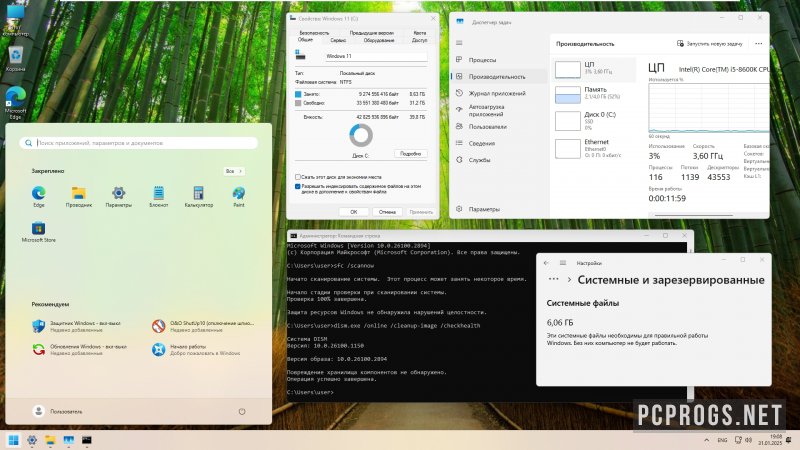This screenshot has width=800, height=450.
Task: Show hidden tray icons chevron
Action: [x=707, y=440]
